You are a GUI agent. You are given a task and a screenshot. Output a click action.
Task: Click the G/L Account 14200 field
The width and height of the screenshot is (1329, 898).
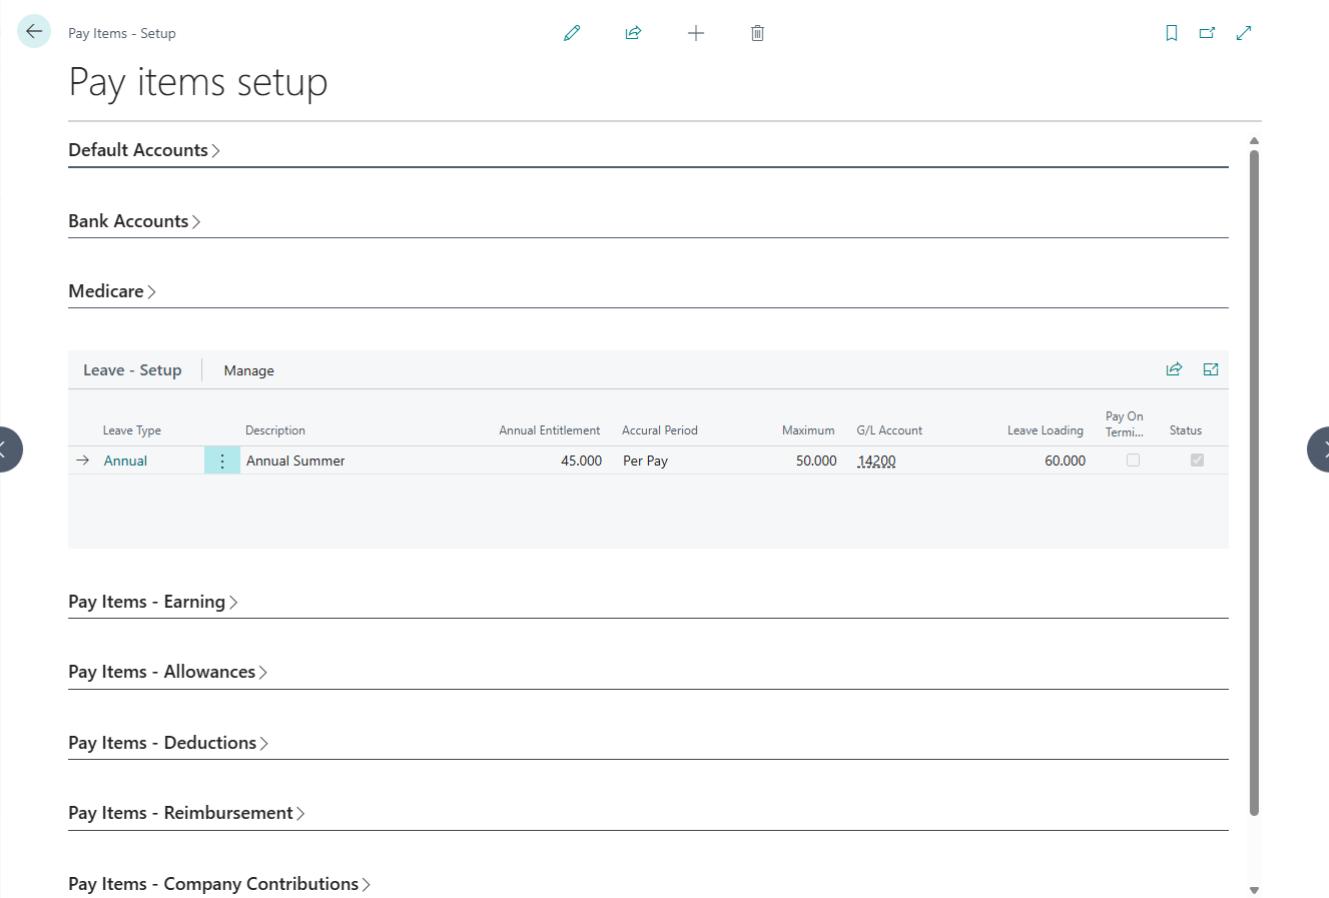[x=877, y=461]
